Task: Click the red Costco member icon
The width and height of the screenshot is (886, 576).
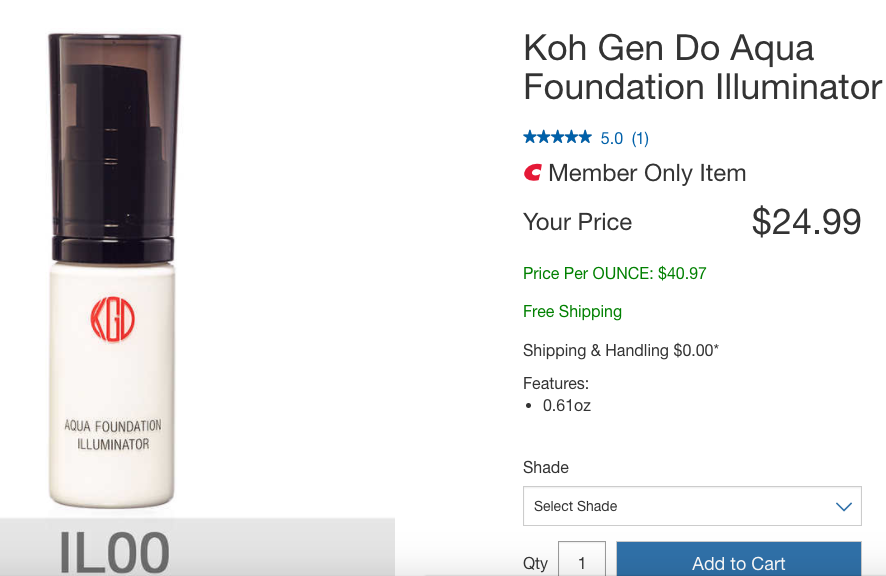Action: coord(532,172)
